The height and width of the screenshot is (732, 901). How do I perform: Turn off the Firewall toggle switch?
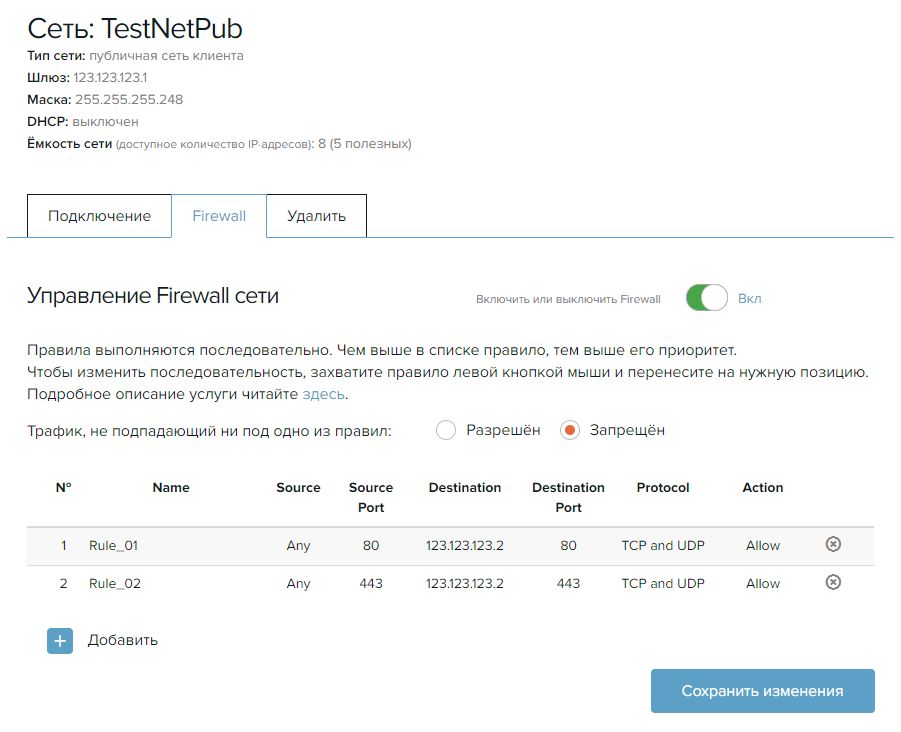706,298
